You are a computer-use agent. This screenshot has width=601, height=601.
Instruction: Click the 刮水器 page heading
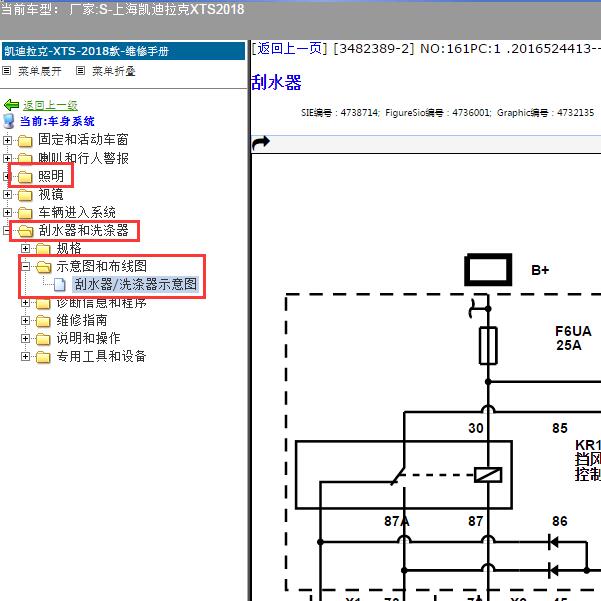pyautogui.click(x=276, y=82)
